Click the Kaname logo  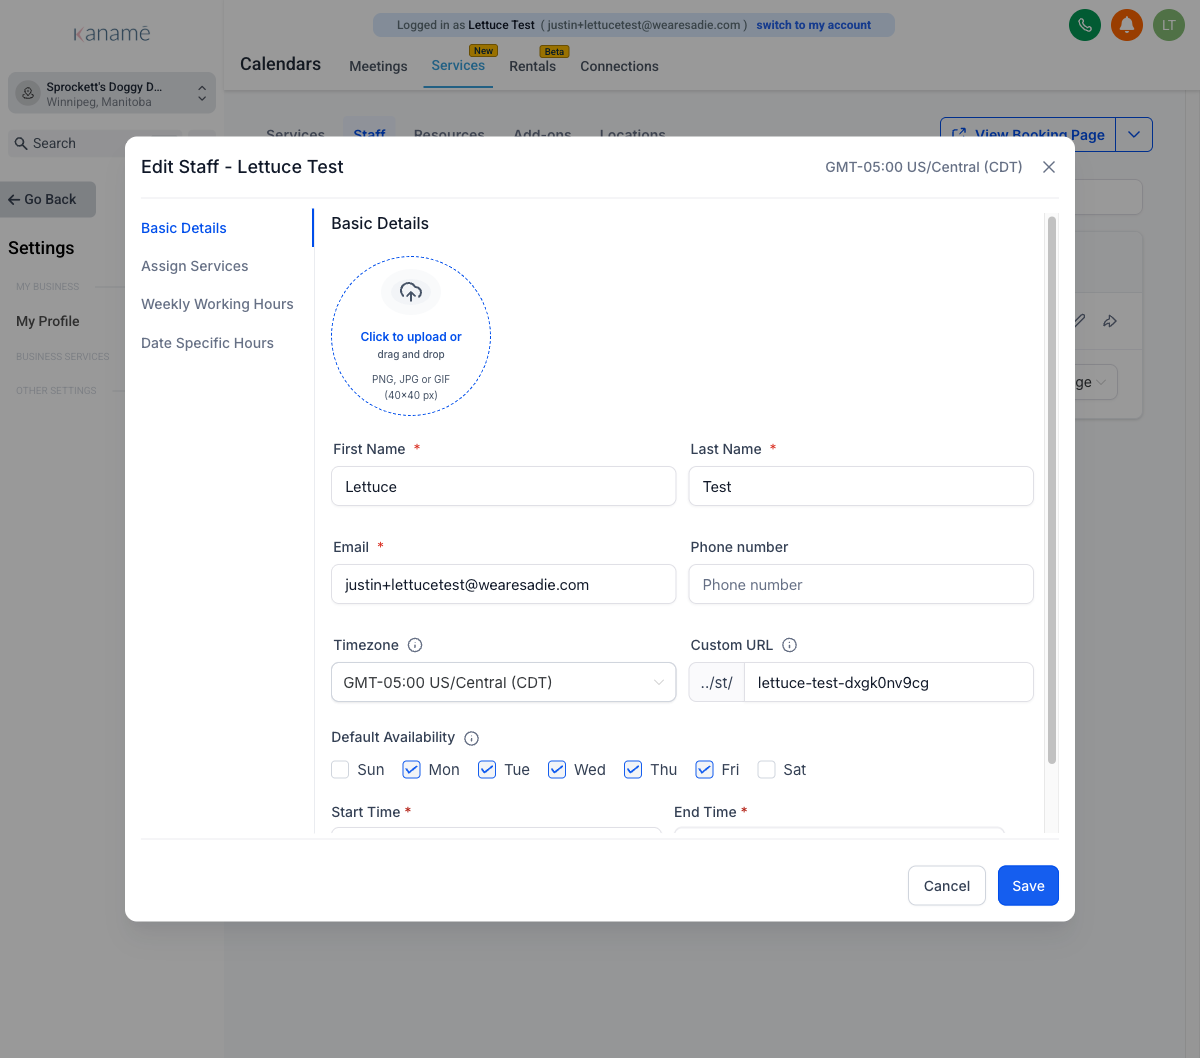point(112,33)
